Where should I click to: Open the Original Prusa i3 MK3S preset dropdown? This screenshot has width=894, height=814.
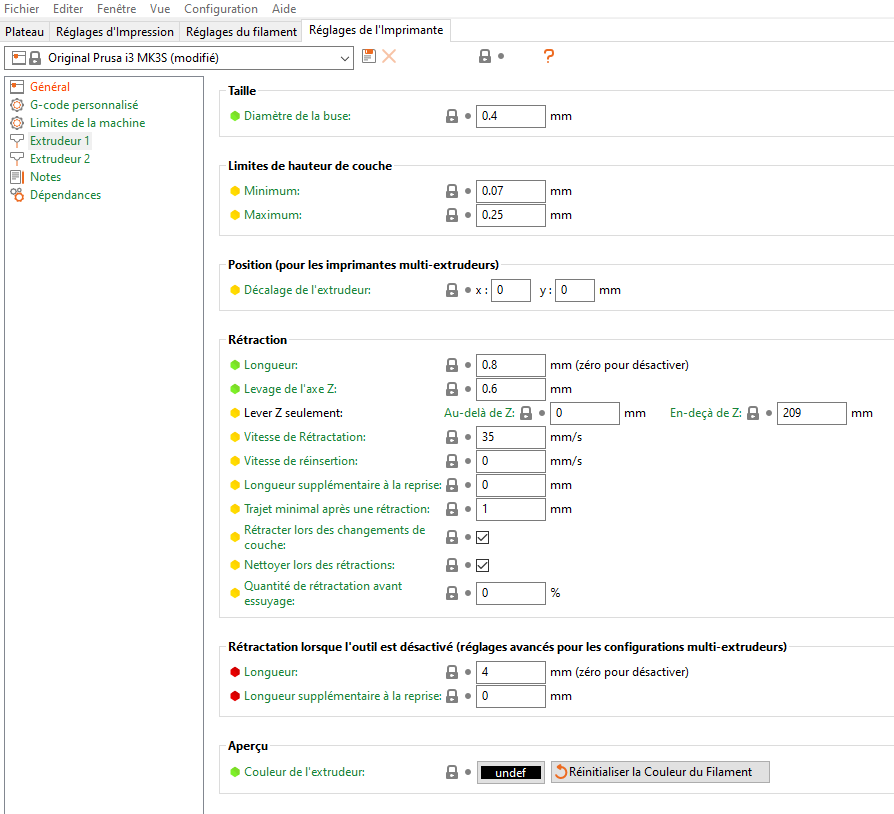click(x=179, y=58)
